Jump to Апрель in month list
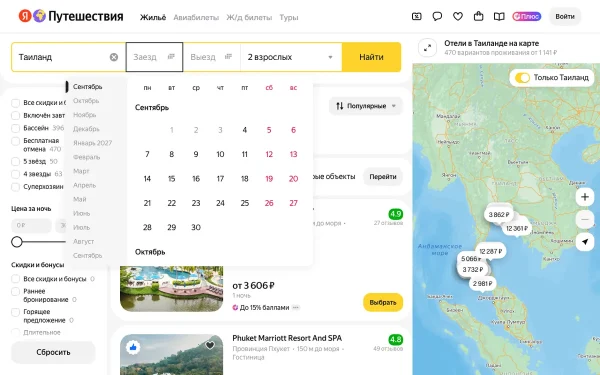Viewport: 600px width, 375px height. point(85,185)
